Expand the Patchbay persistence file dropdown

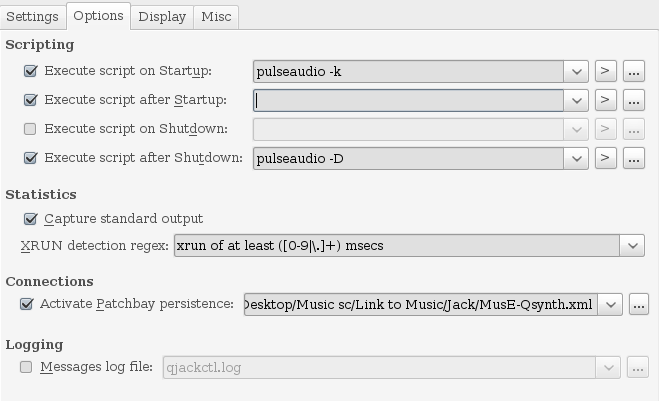click(611, 304)
